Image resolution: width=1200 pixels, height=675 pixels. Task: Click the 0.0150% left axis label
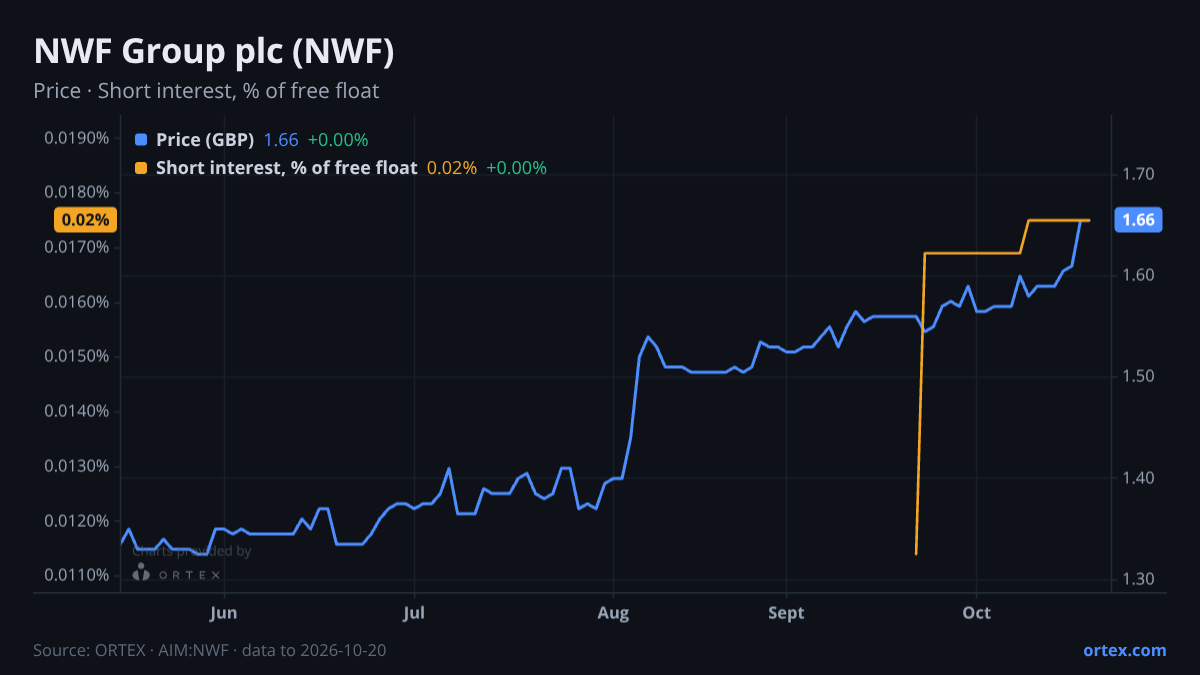[x=76, y=356]
